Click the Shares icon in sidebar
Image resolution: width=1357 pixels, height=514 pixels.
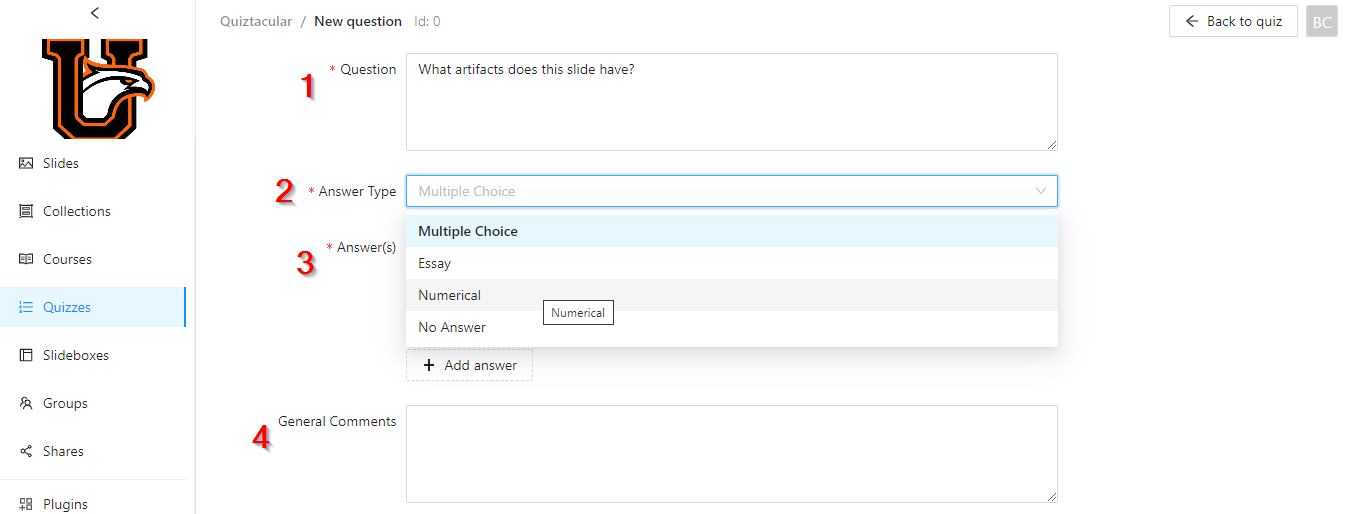tap(27, 451)
